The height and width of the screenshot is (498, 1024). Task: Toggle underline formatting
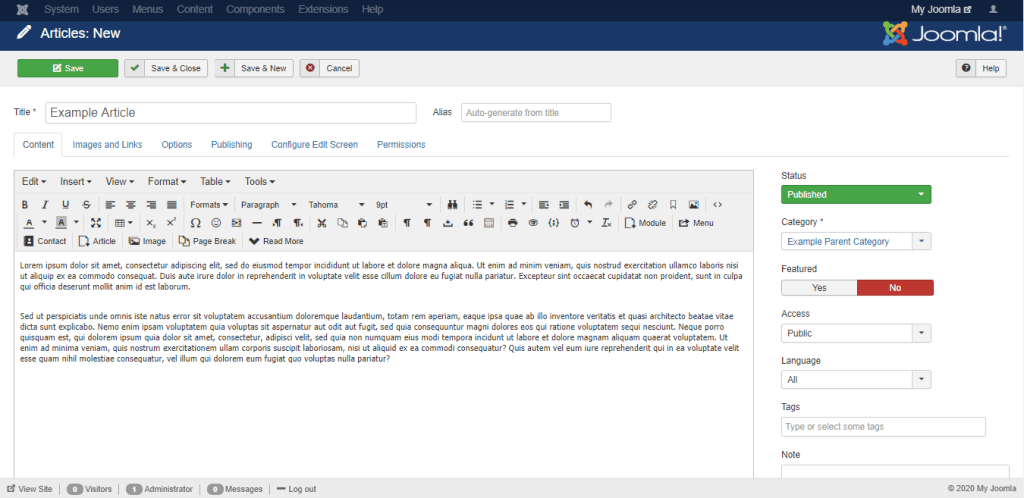(65, 205)
